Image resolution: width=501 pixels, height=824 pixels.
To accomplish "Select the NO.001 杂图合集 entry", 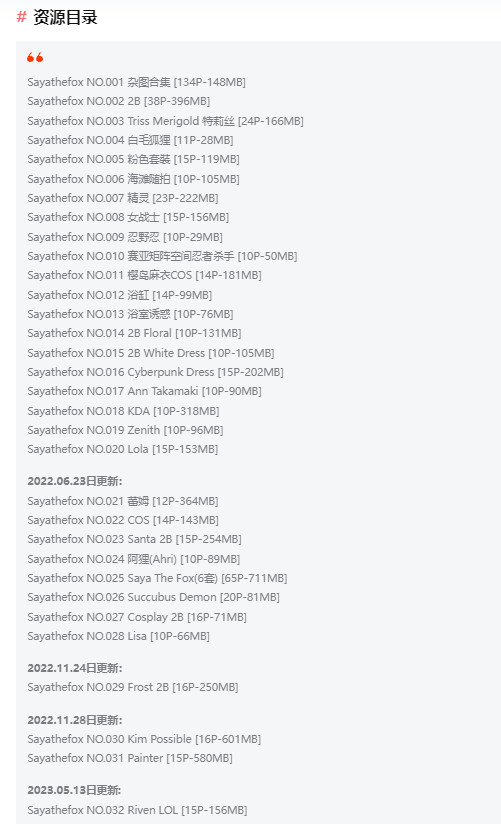I will tap(136, 82).
